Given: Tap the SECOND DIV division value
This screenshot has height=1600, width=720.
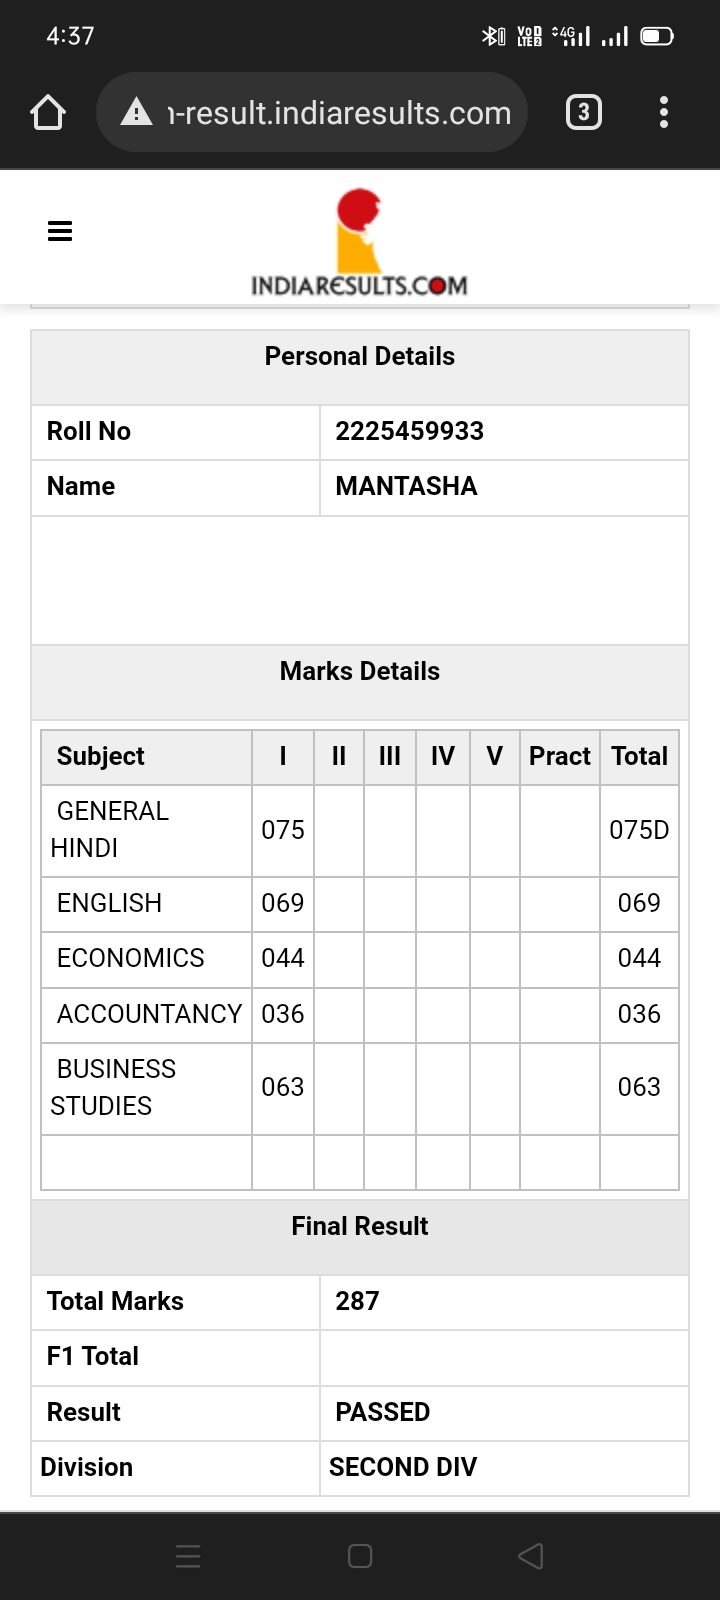Looking at the screenshot, I should [403, 1467].
